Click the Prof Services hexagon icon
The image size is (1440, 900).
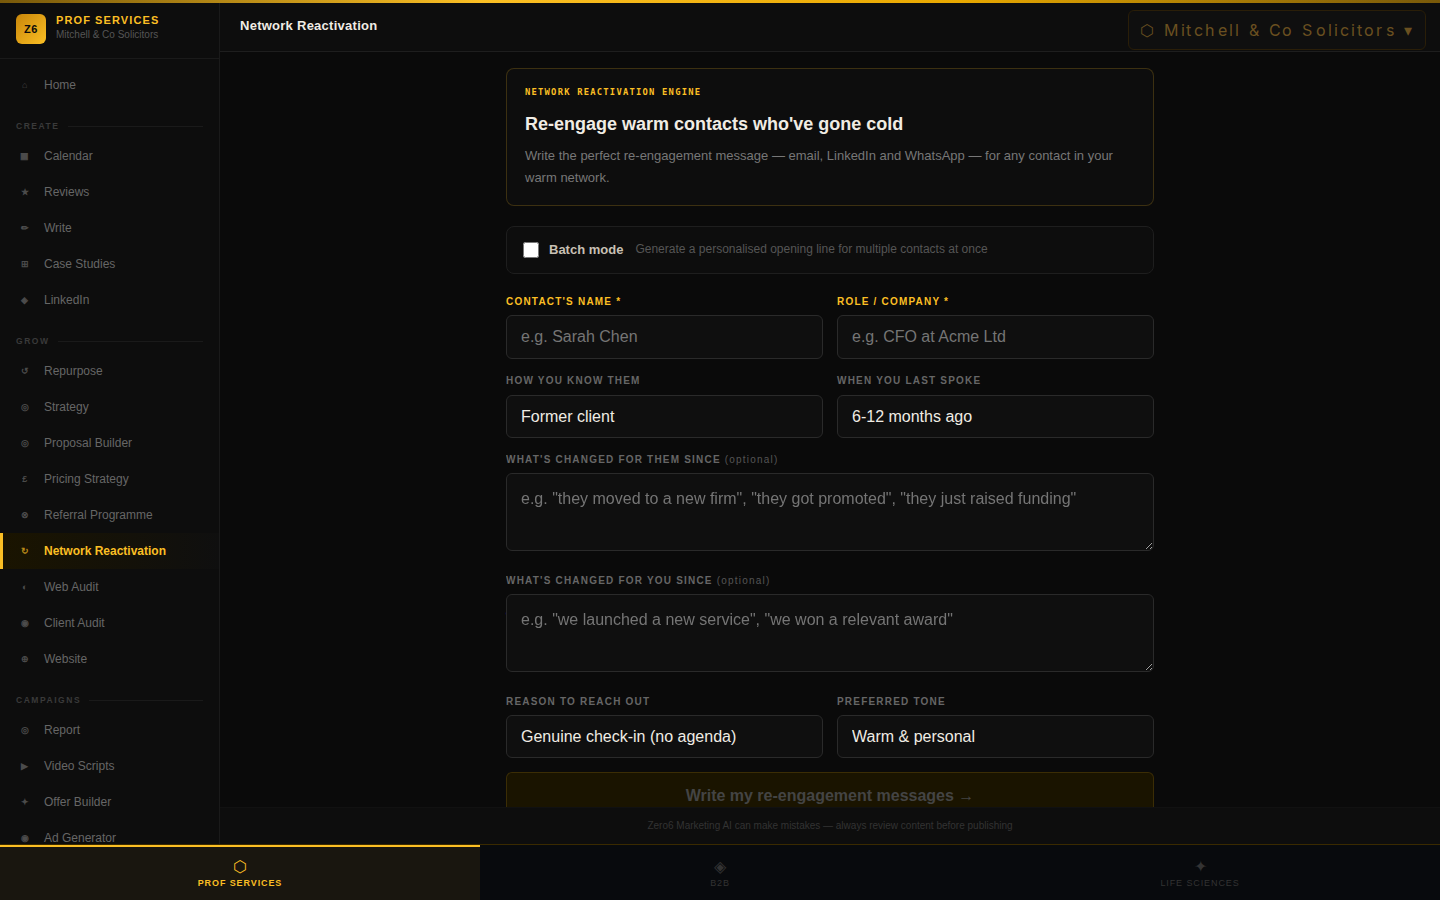(x=240, y=867)
